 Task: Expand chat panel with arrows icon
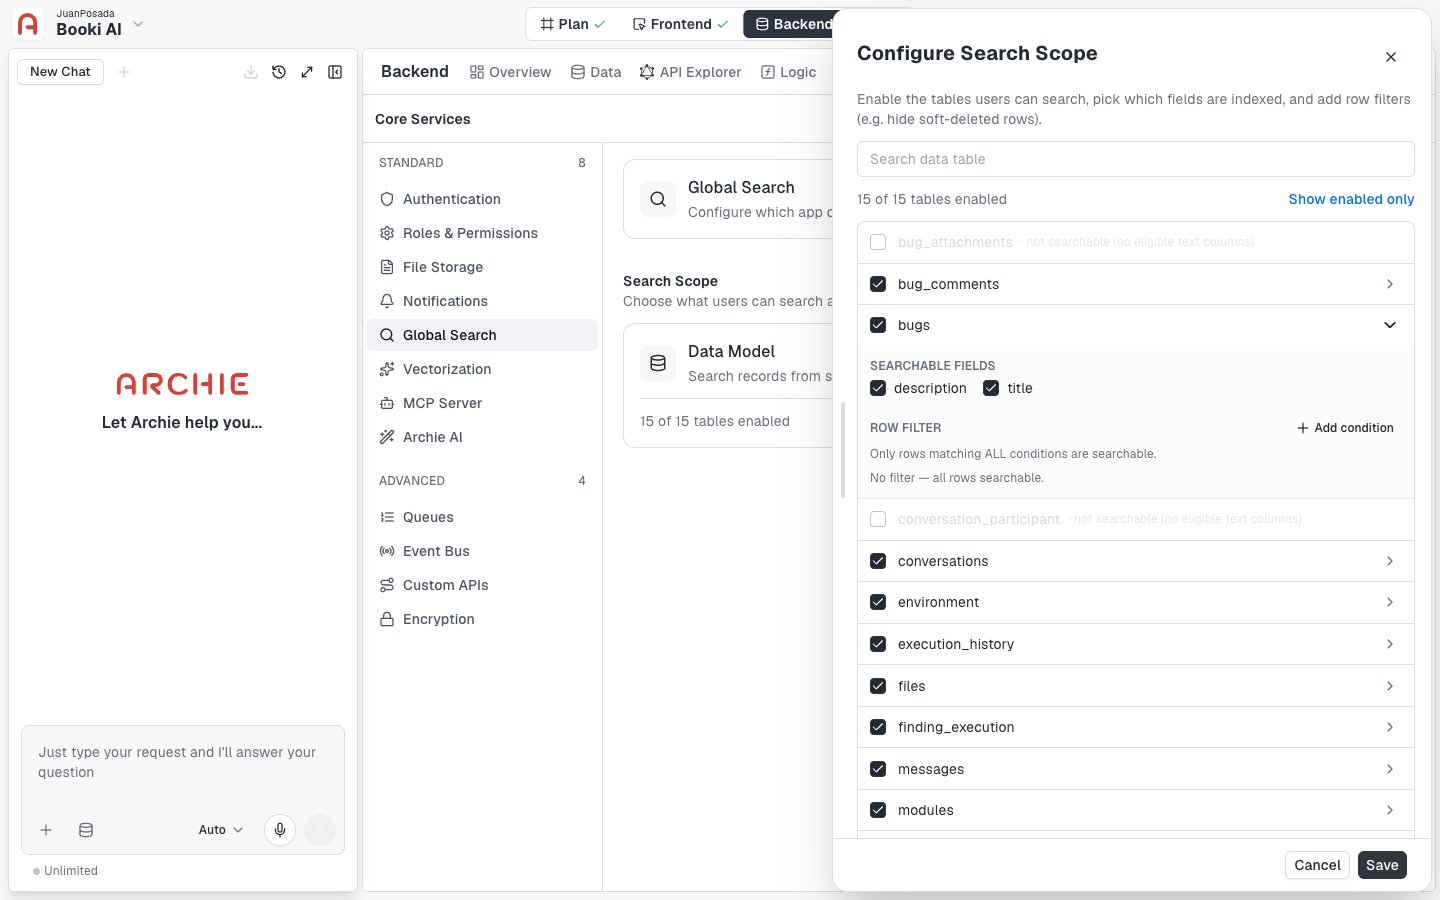[307, 72]
